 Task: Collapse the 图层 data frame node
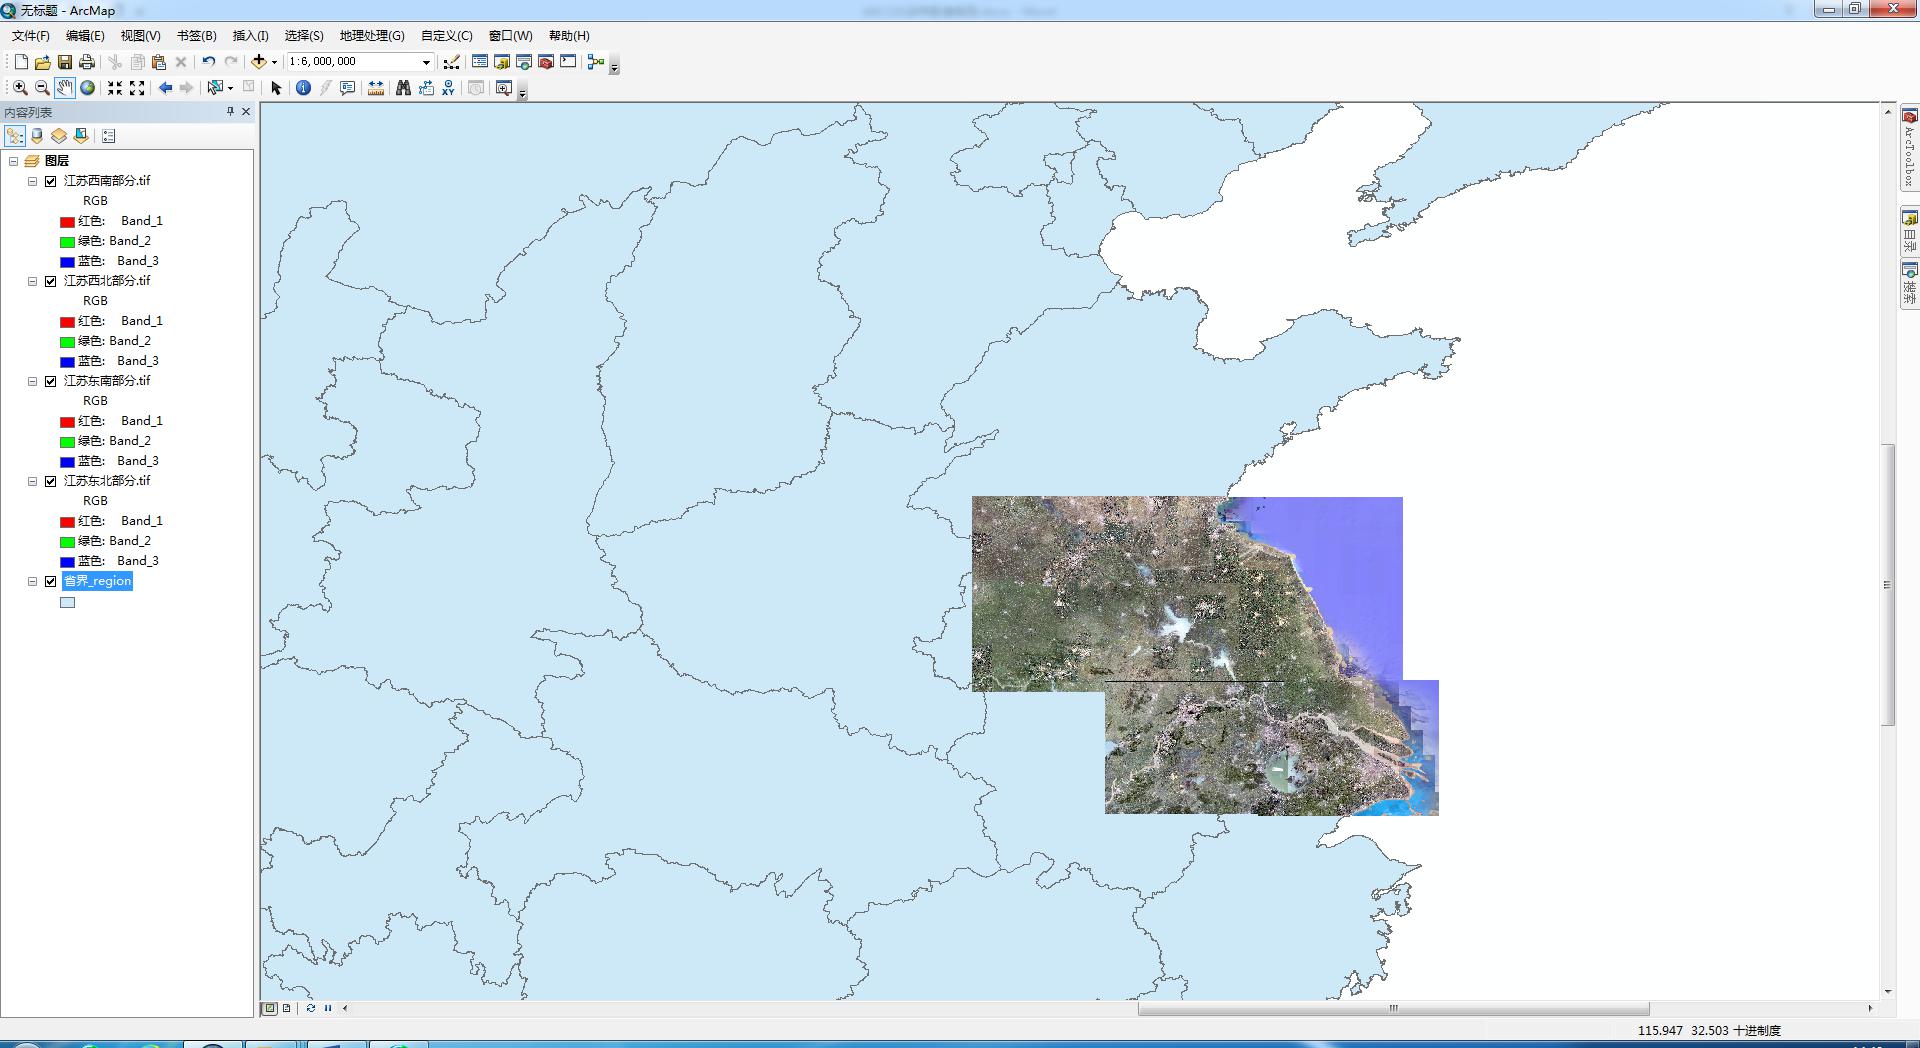tap(14, 161)
